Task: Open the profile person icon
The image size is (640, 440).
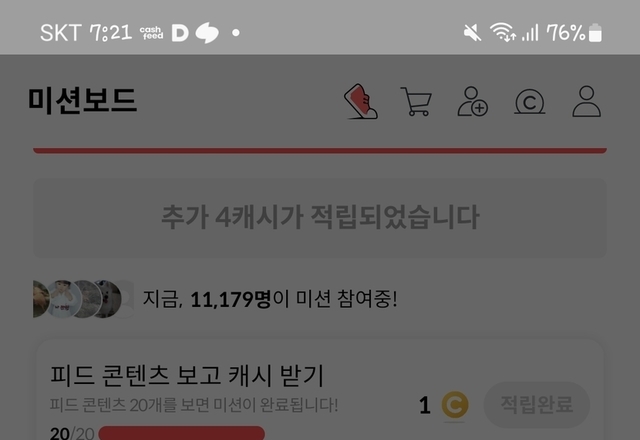Action: coord(587,101)
